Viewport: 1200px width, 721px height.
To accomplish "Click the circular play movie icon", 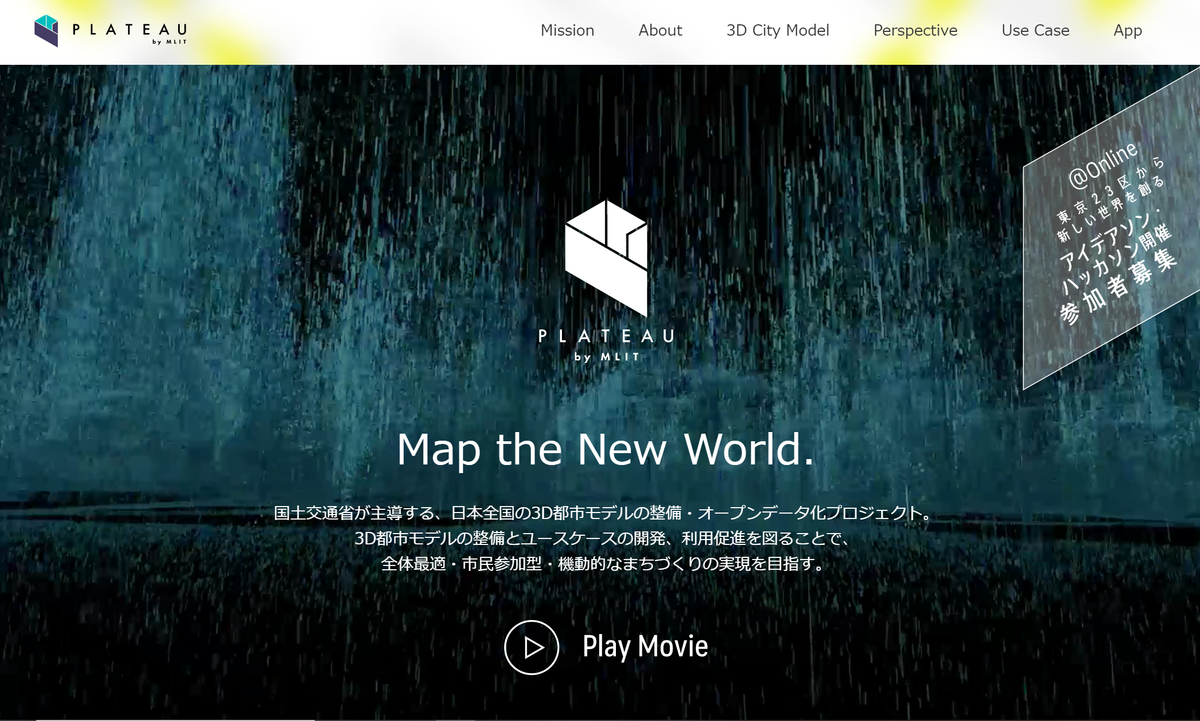I will (531, 647).
